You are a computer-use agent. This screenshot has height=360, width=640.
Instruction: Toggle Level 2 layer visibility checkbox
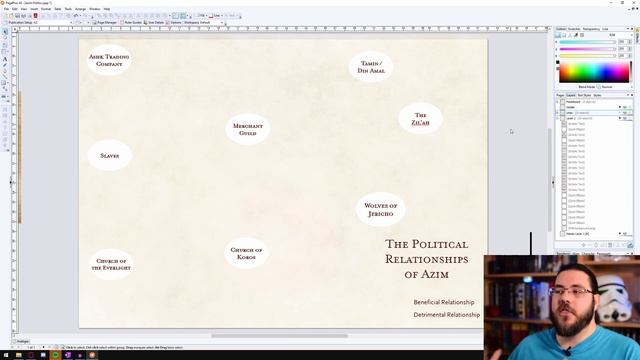pos(563,118)
